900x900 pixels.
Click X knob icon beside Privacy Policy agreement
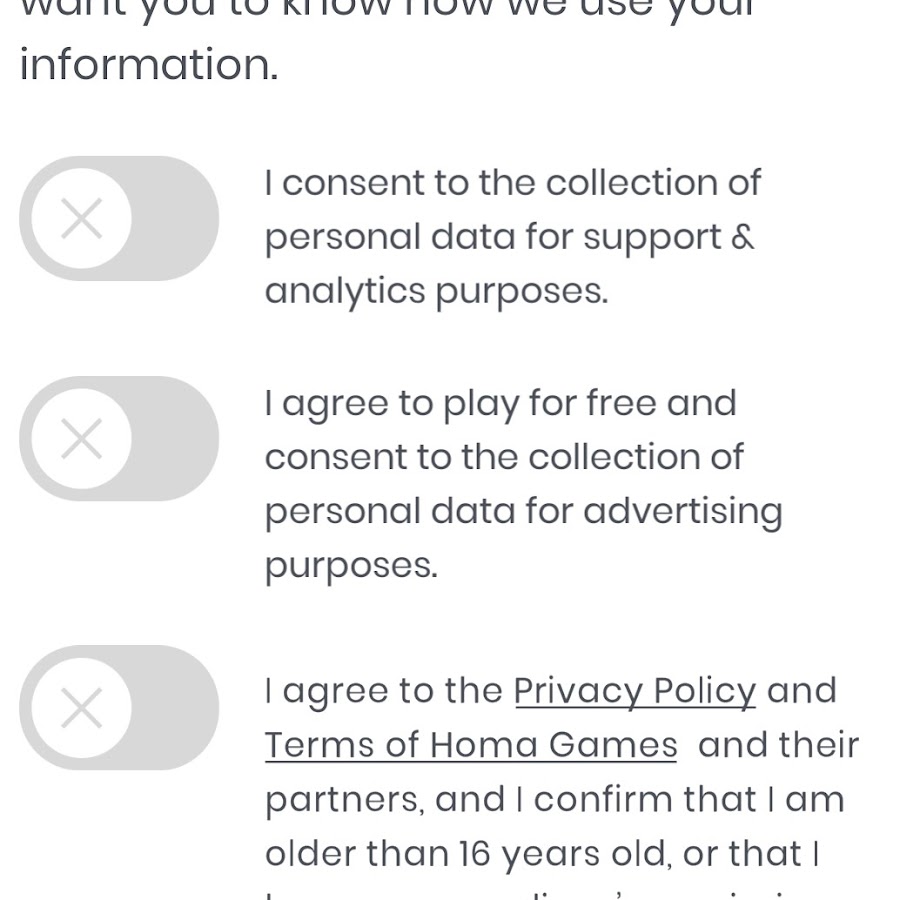(81, 708)
